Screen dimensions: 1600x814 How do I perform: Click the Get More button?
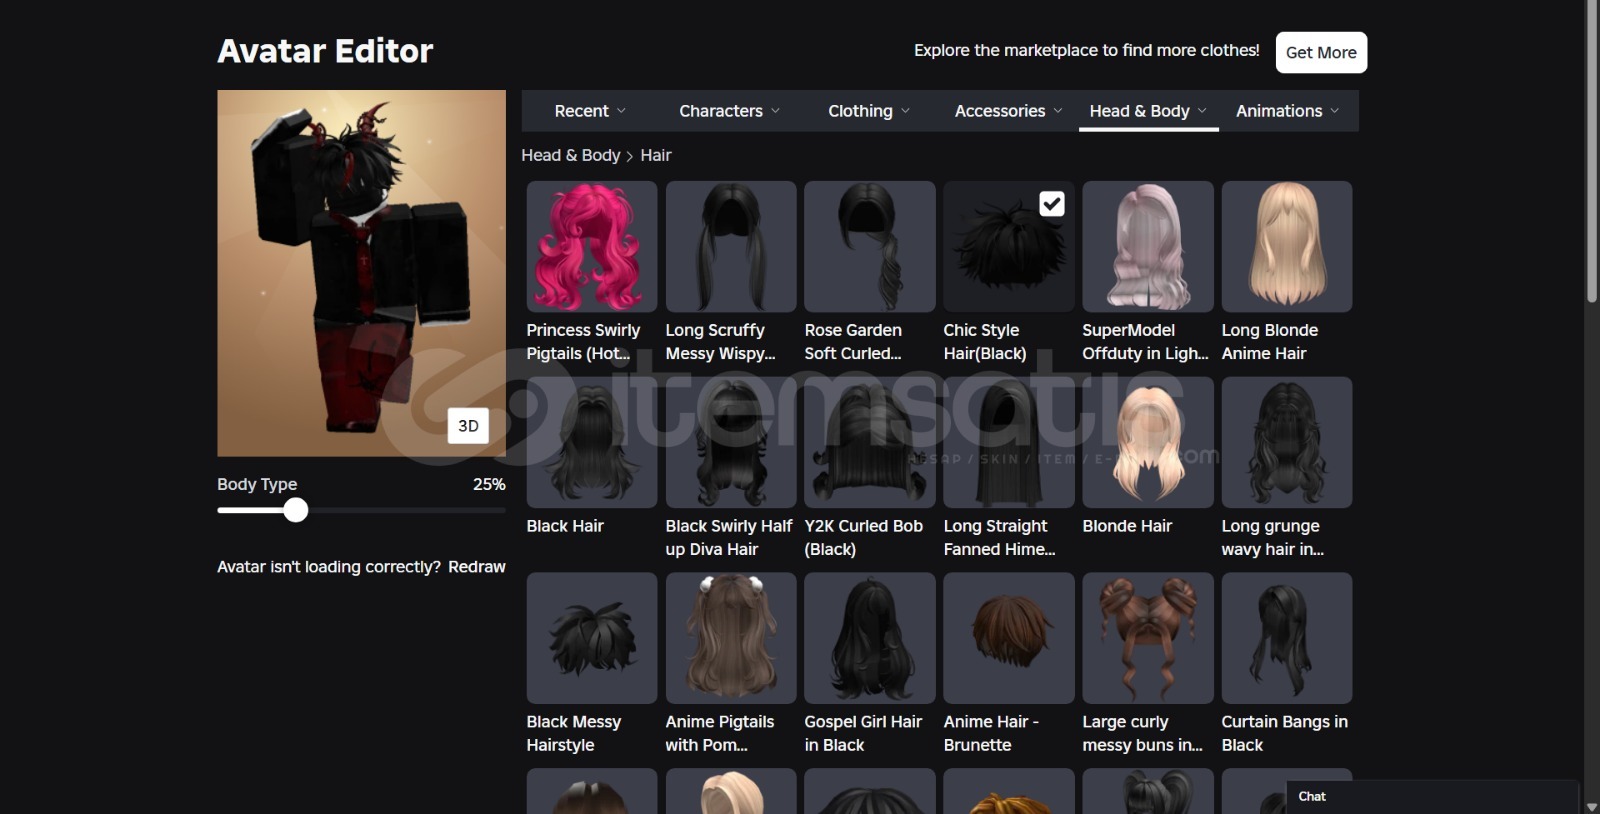coord(1321,52)
